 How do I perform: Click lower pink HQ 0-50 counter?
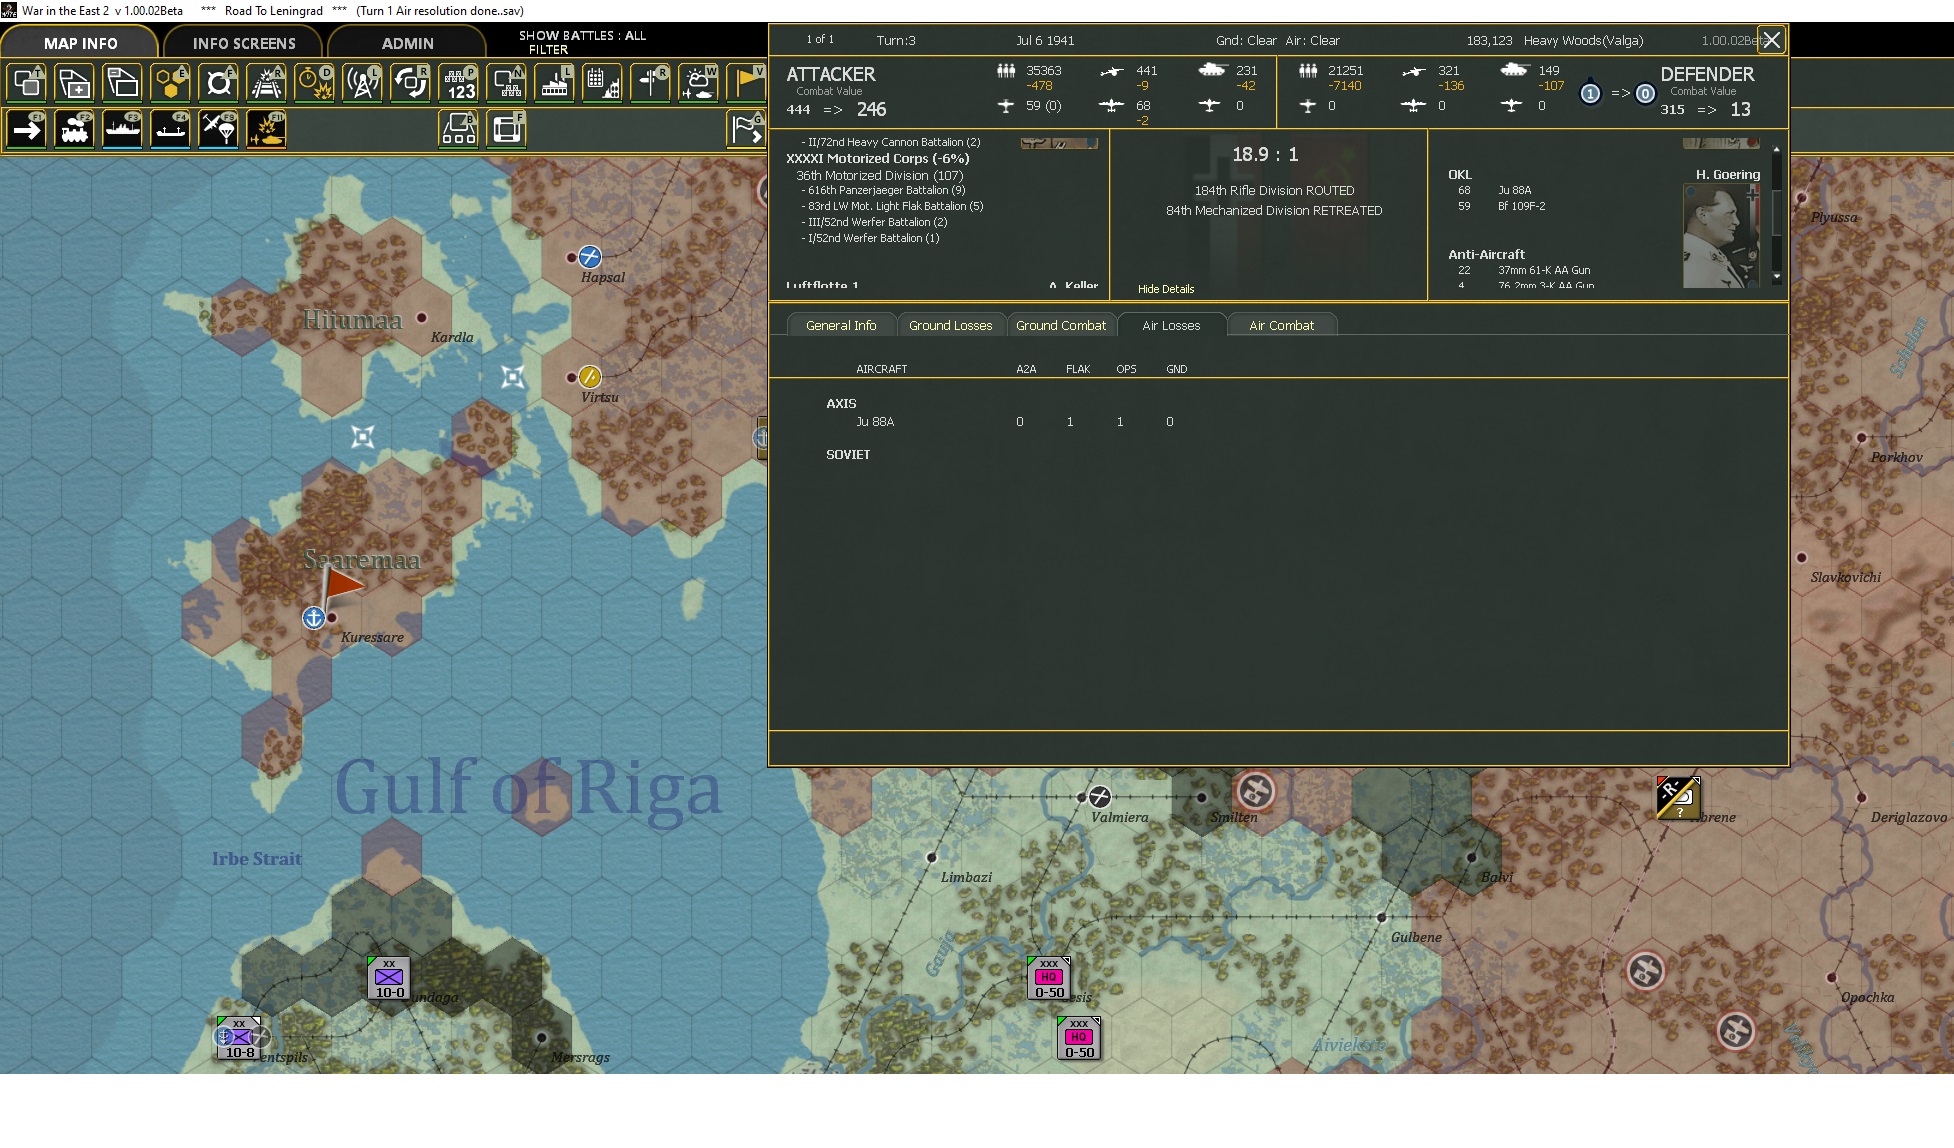tap(1079, 1038)
